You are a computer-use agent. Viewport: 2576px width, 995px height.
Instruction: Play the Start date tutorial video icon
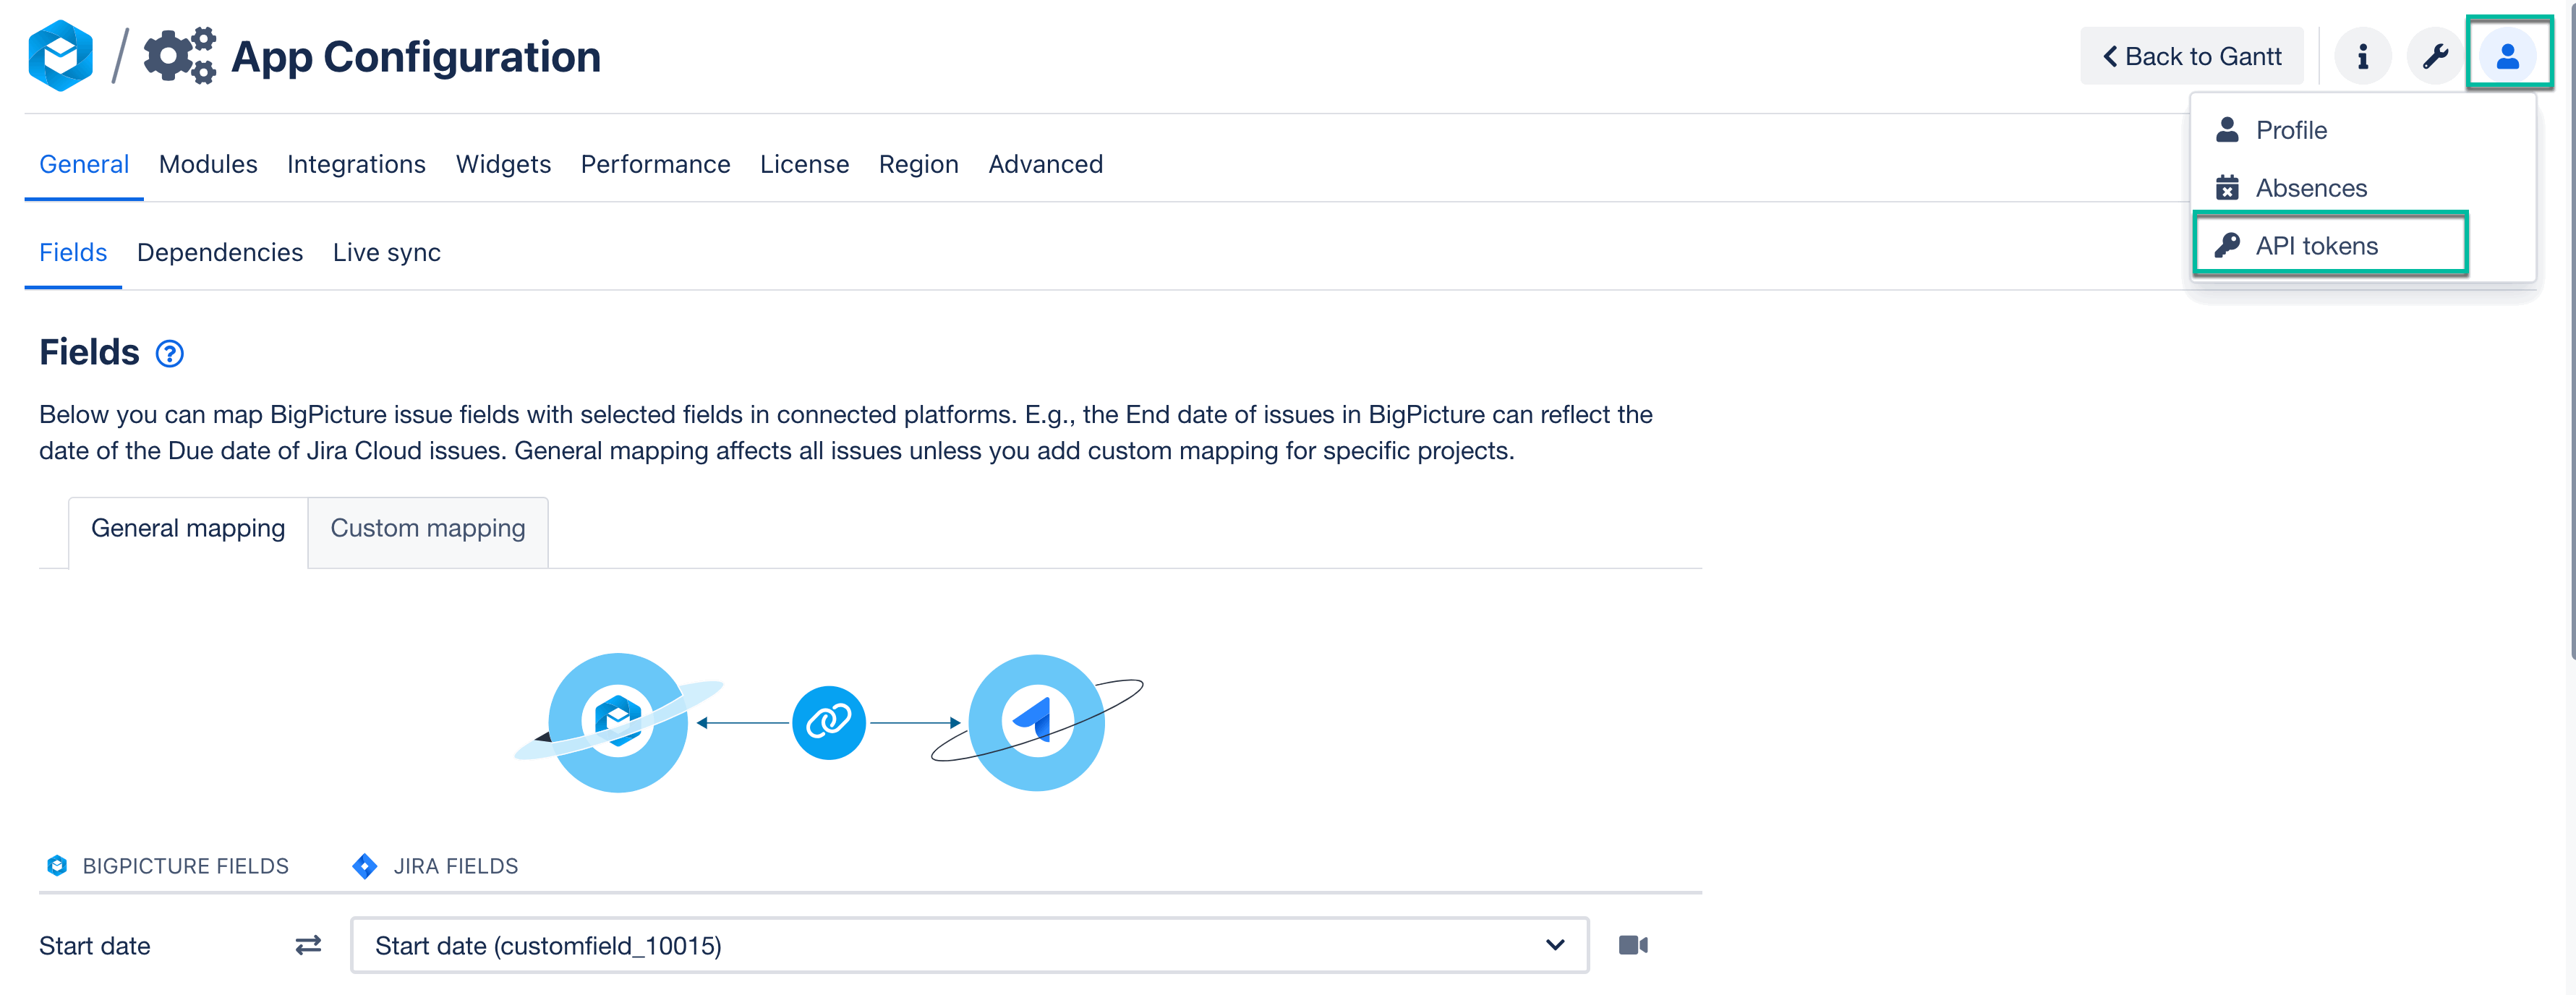(x=1634, y=944)
